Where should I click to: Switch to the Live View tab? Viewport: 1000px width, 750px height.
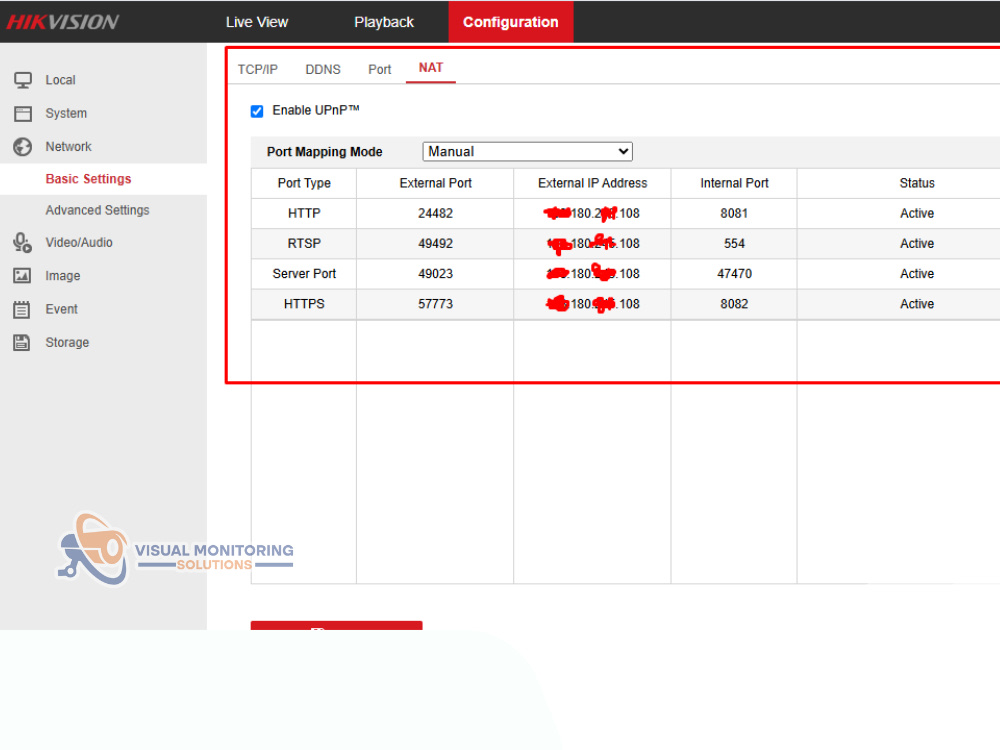[x=257, y=22]
